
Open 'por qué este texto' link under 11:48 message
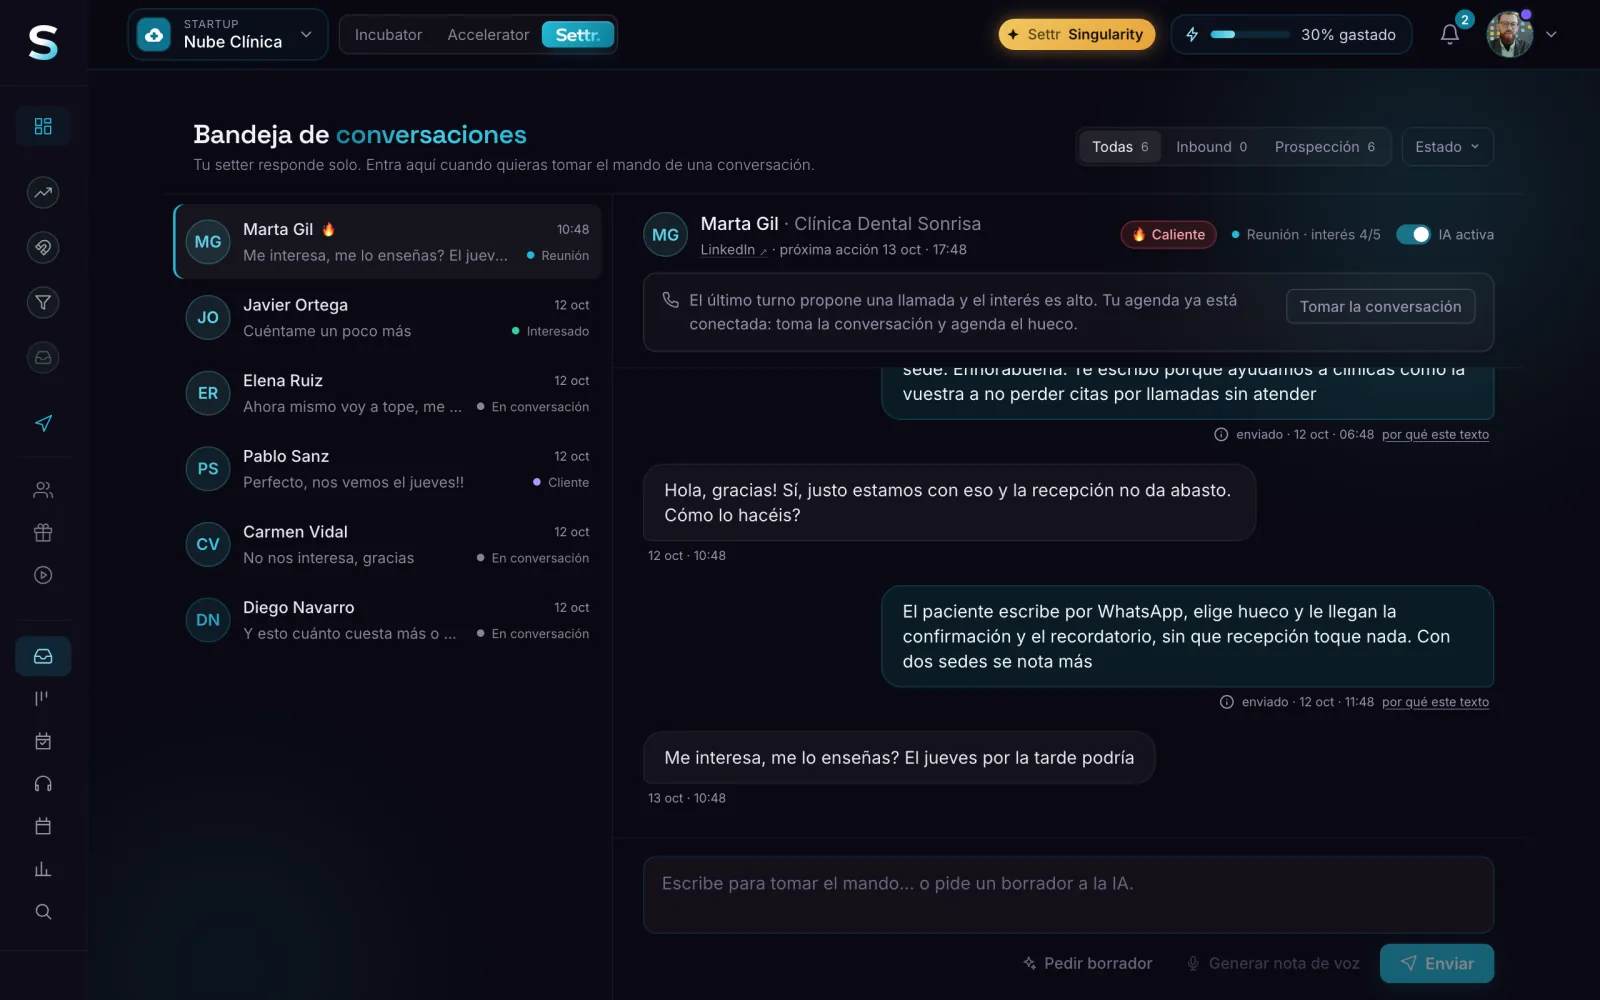point(1435,702)
